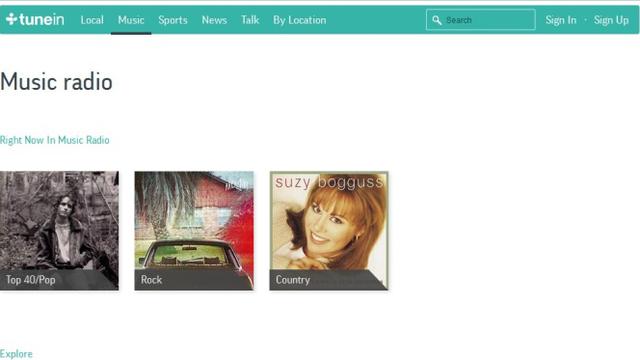
Task: Select the Music tab
Action: (131, 20)
